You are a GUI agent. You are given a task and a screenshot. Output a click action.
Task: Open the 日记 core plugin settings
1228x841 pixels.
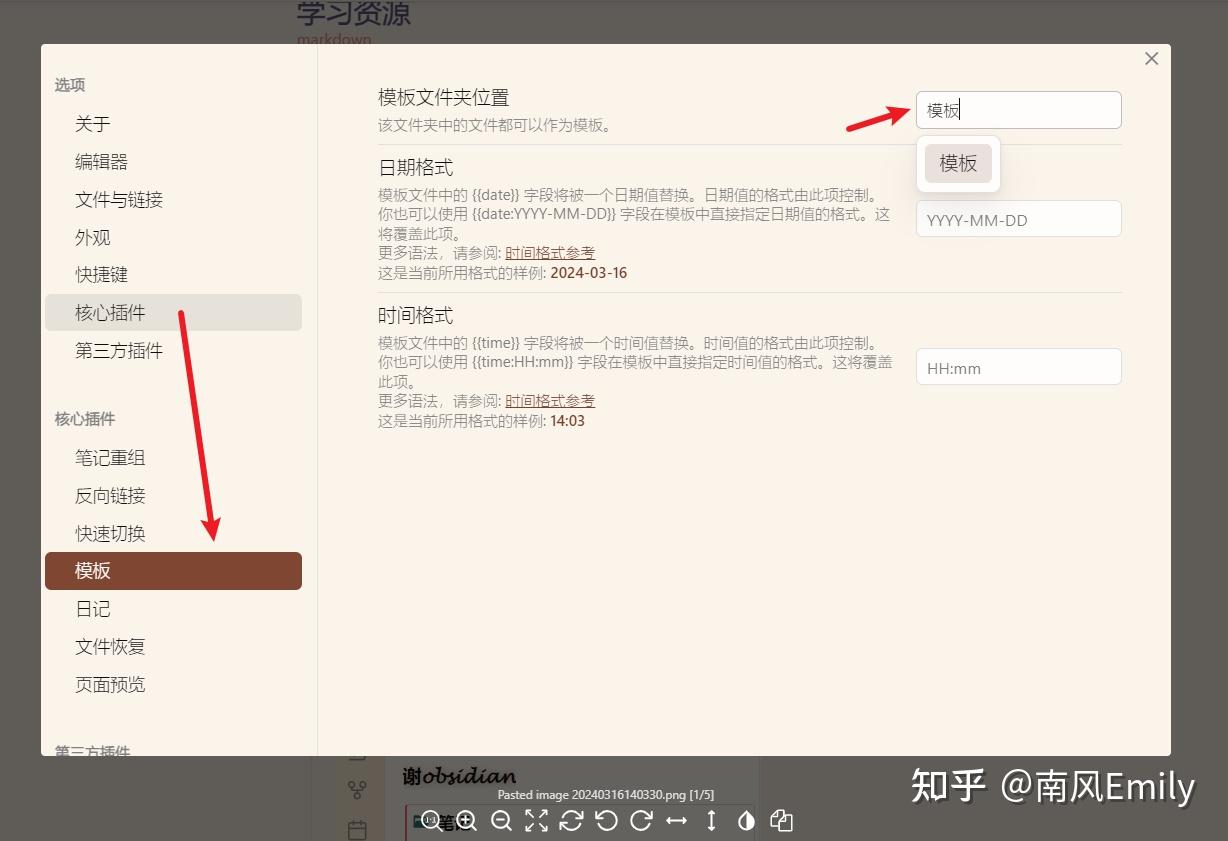coord(93,608)
